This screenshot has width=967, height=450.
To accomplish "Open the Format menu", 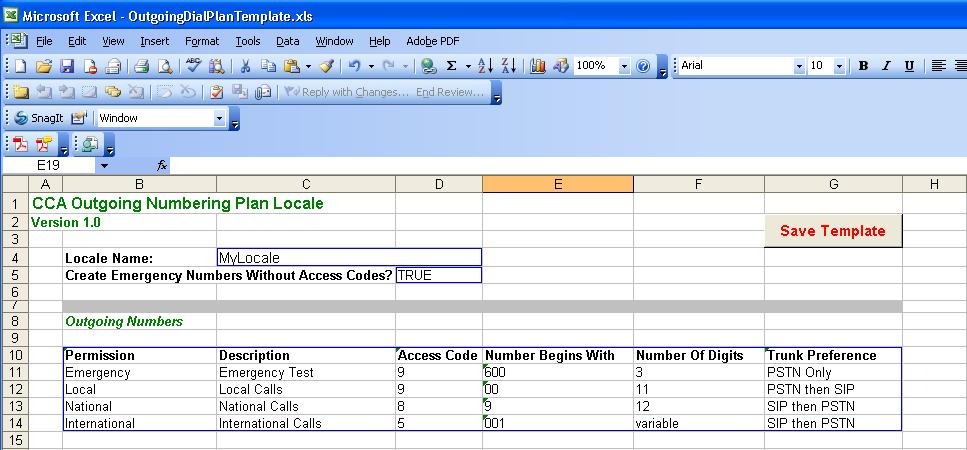I will point(202,41).
